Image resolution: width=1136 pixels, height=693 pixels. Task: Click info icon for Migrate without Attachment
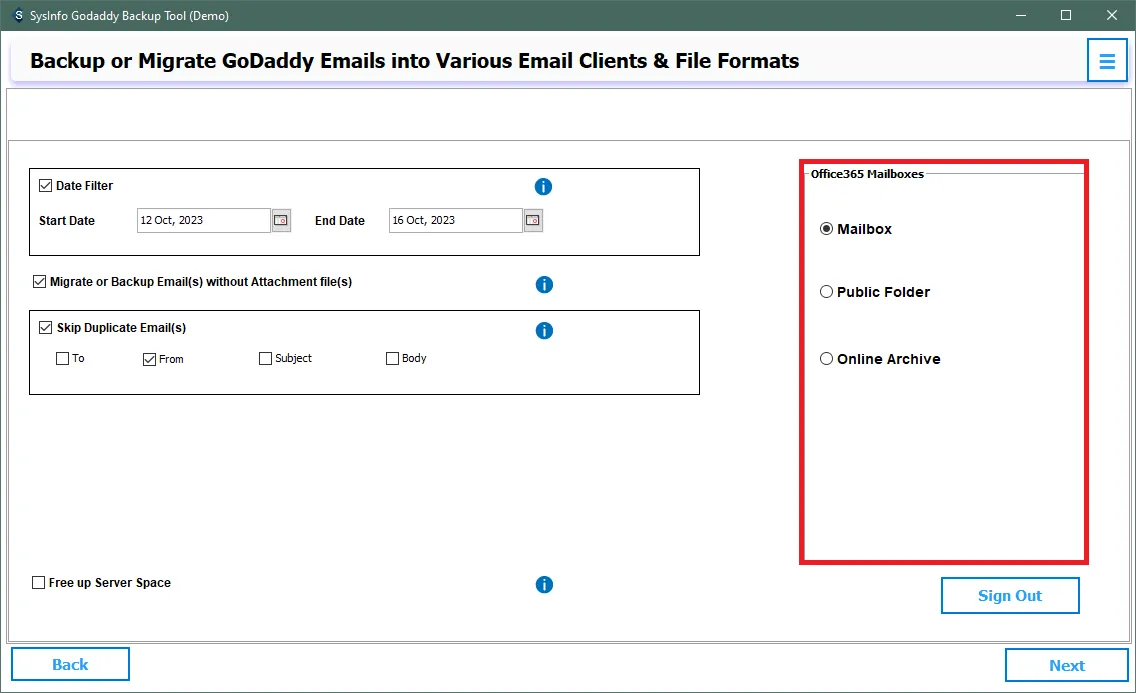(544, 285)
